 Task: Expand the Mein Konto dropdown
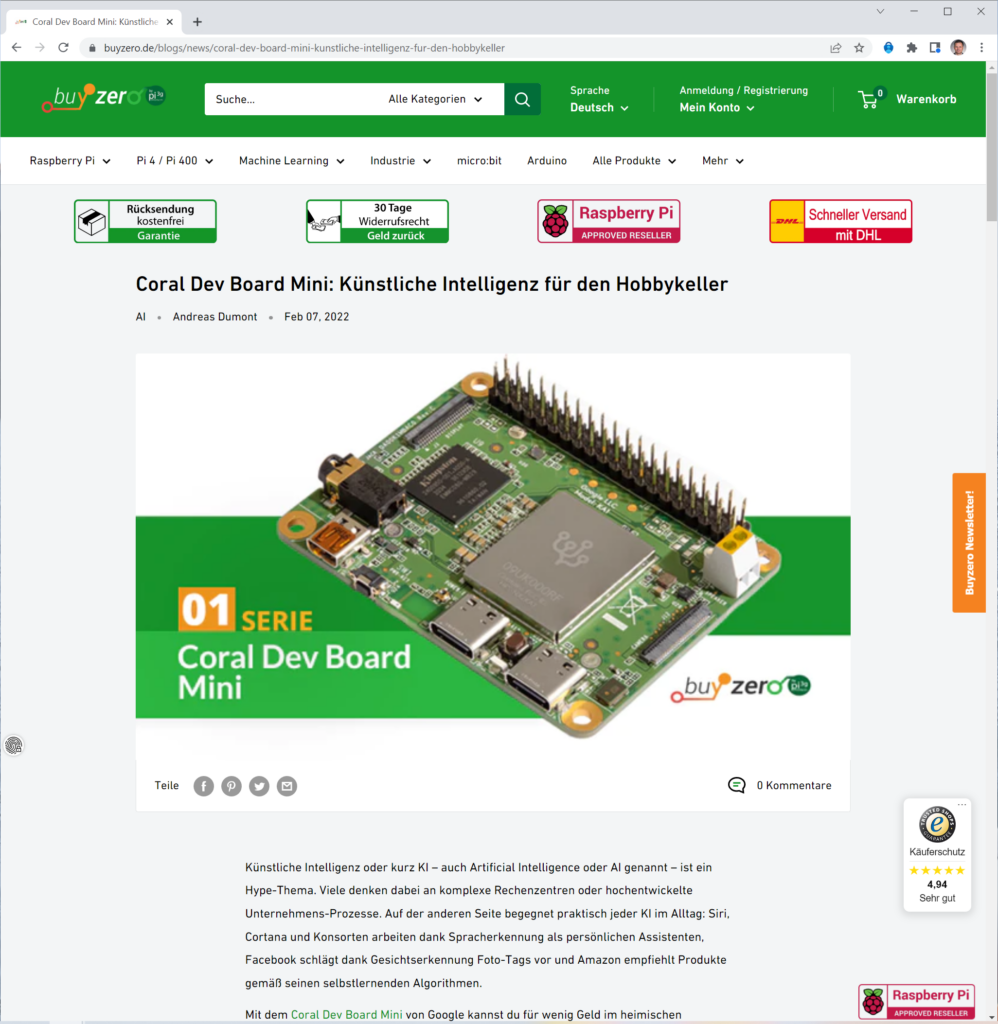tap(716, 108)
